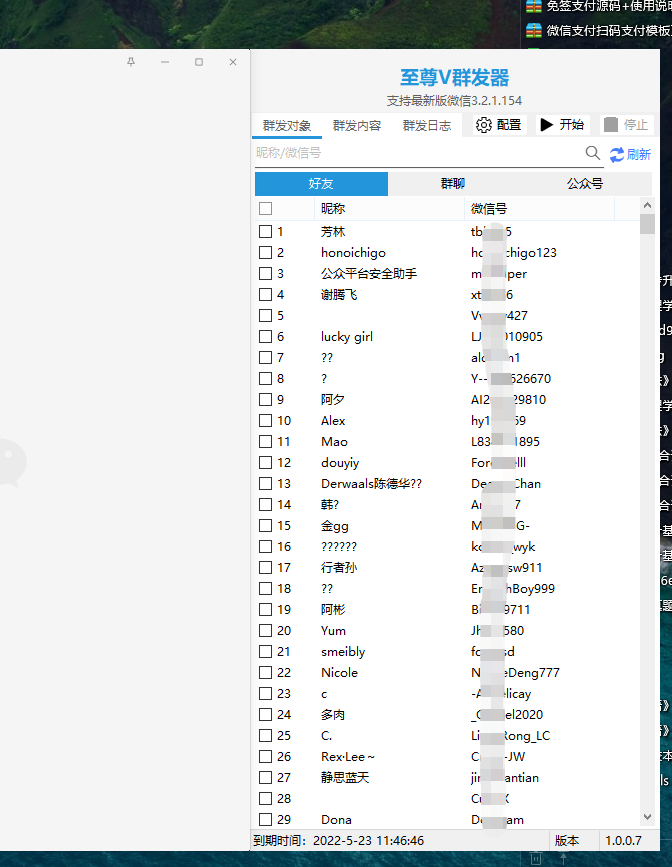This screenshot has width=672, height=867.
Task: Tick checkbox for 静思蓝天
Action: 265,778
